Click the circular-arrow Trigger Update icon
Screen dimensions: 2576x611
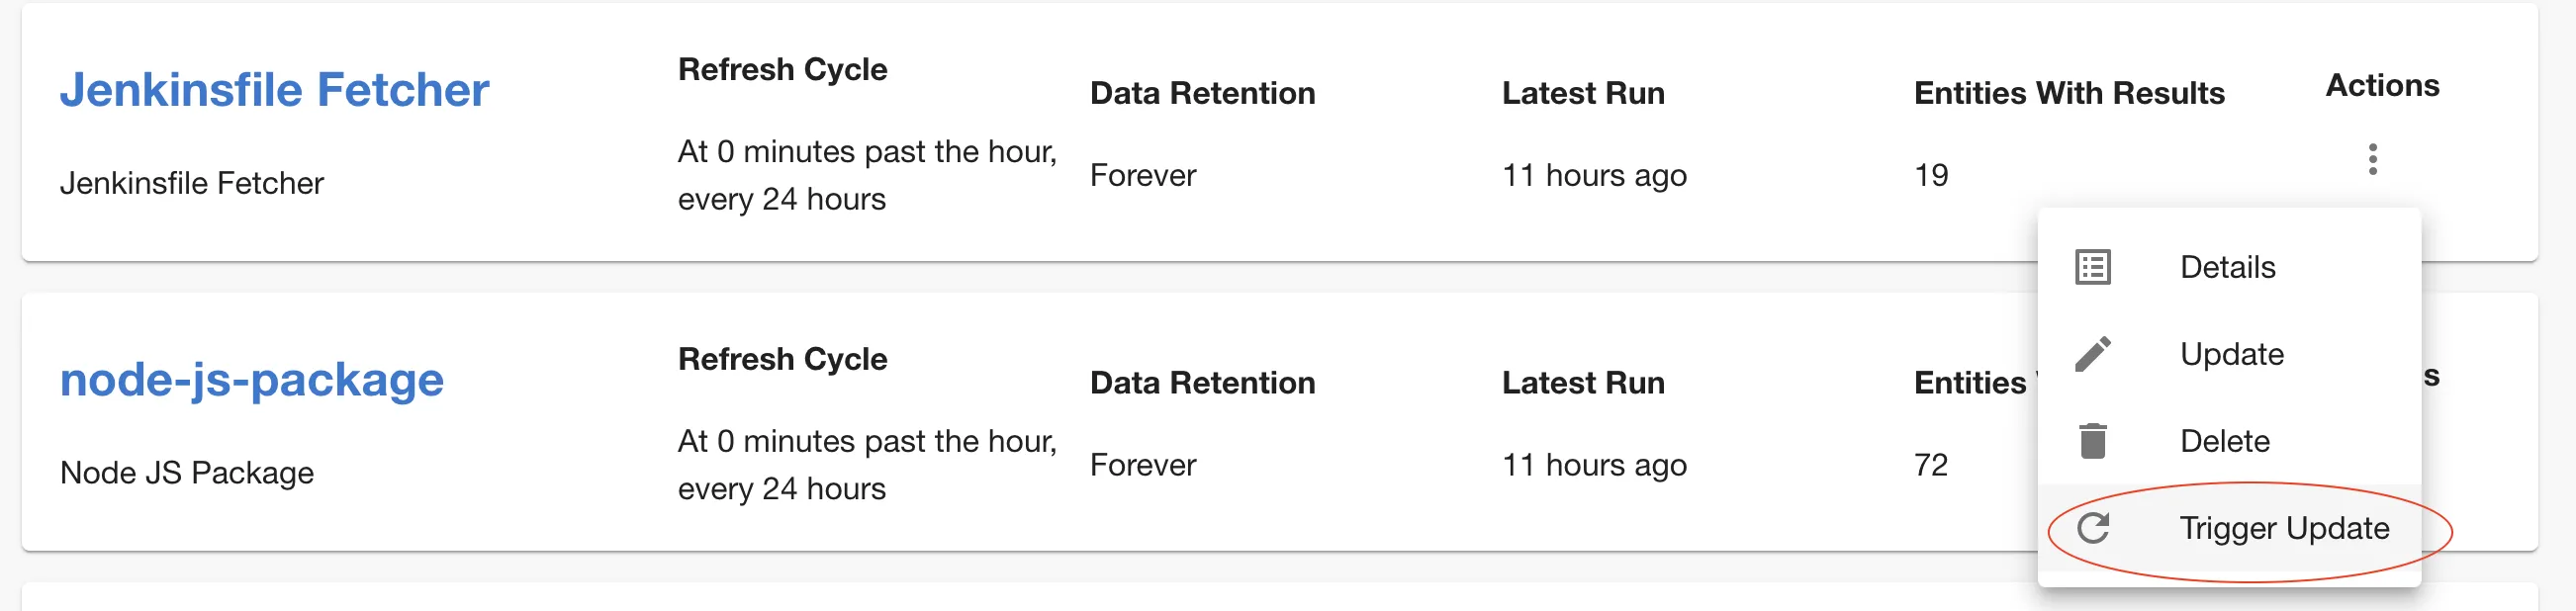(x=2093, y=528)
